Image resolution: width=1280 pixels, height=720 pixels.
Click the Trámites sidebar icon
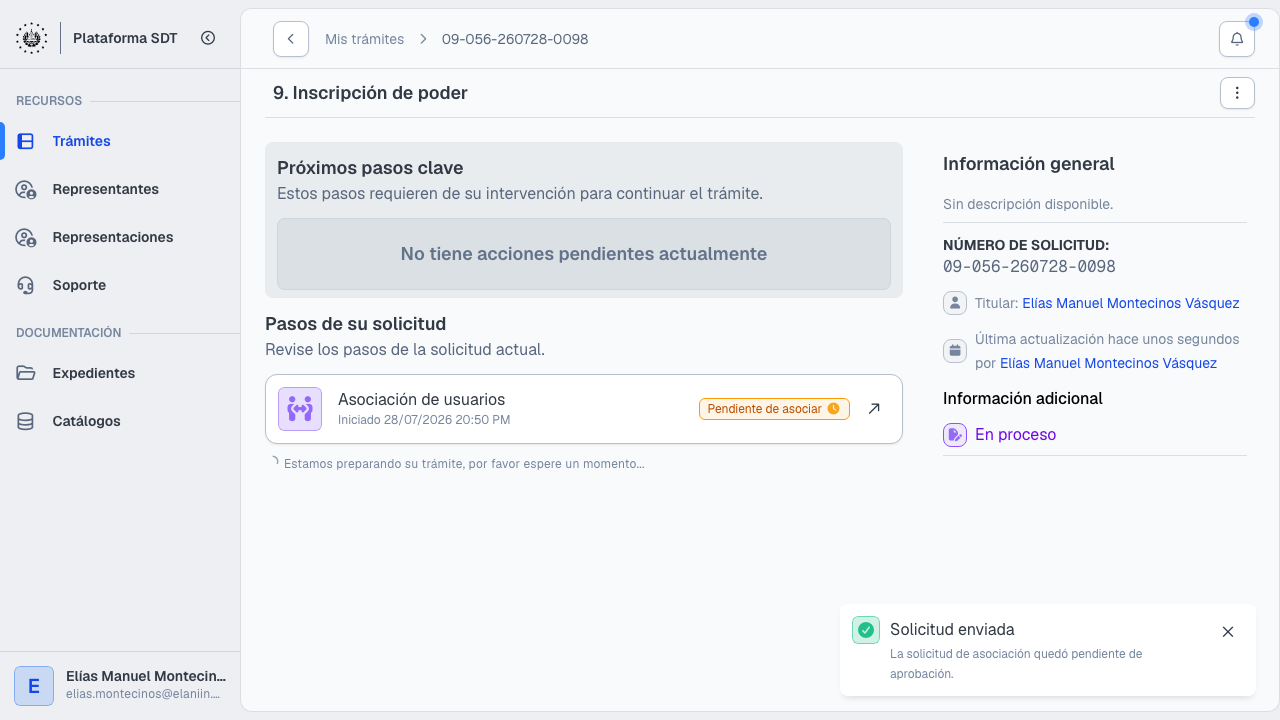point(26,141)
